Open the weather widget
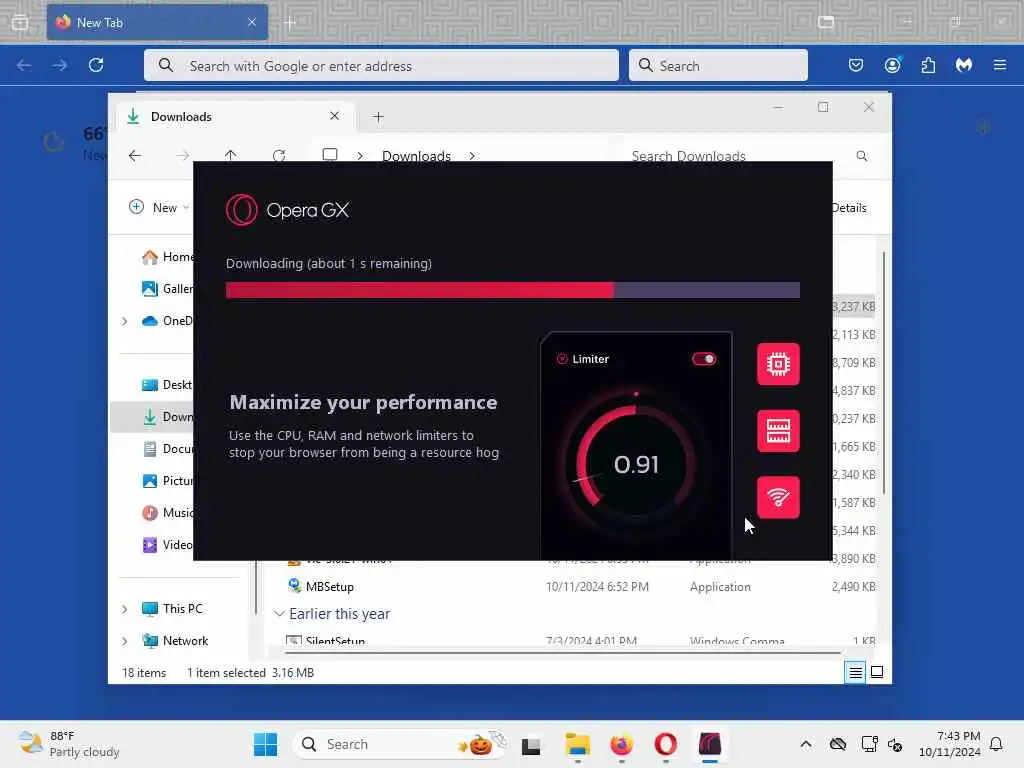1024x768 pixels. 69,744
